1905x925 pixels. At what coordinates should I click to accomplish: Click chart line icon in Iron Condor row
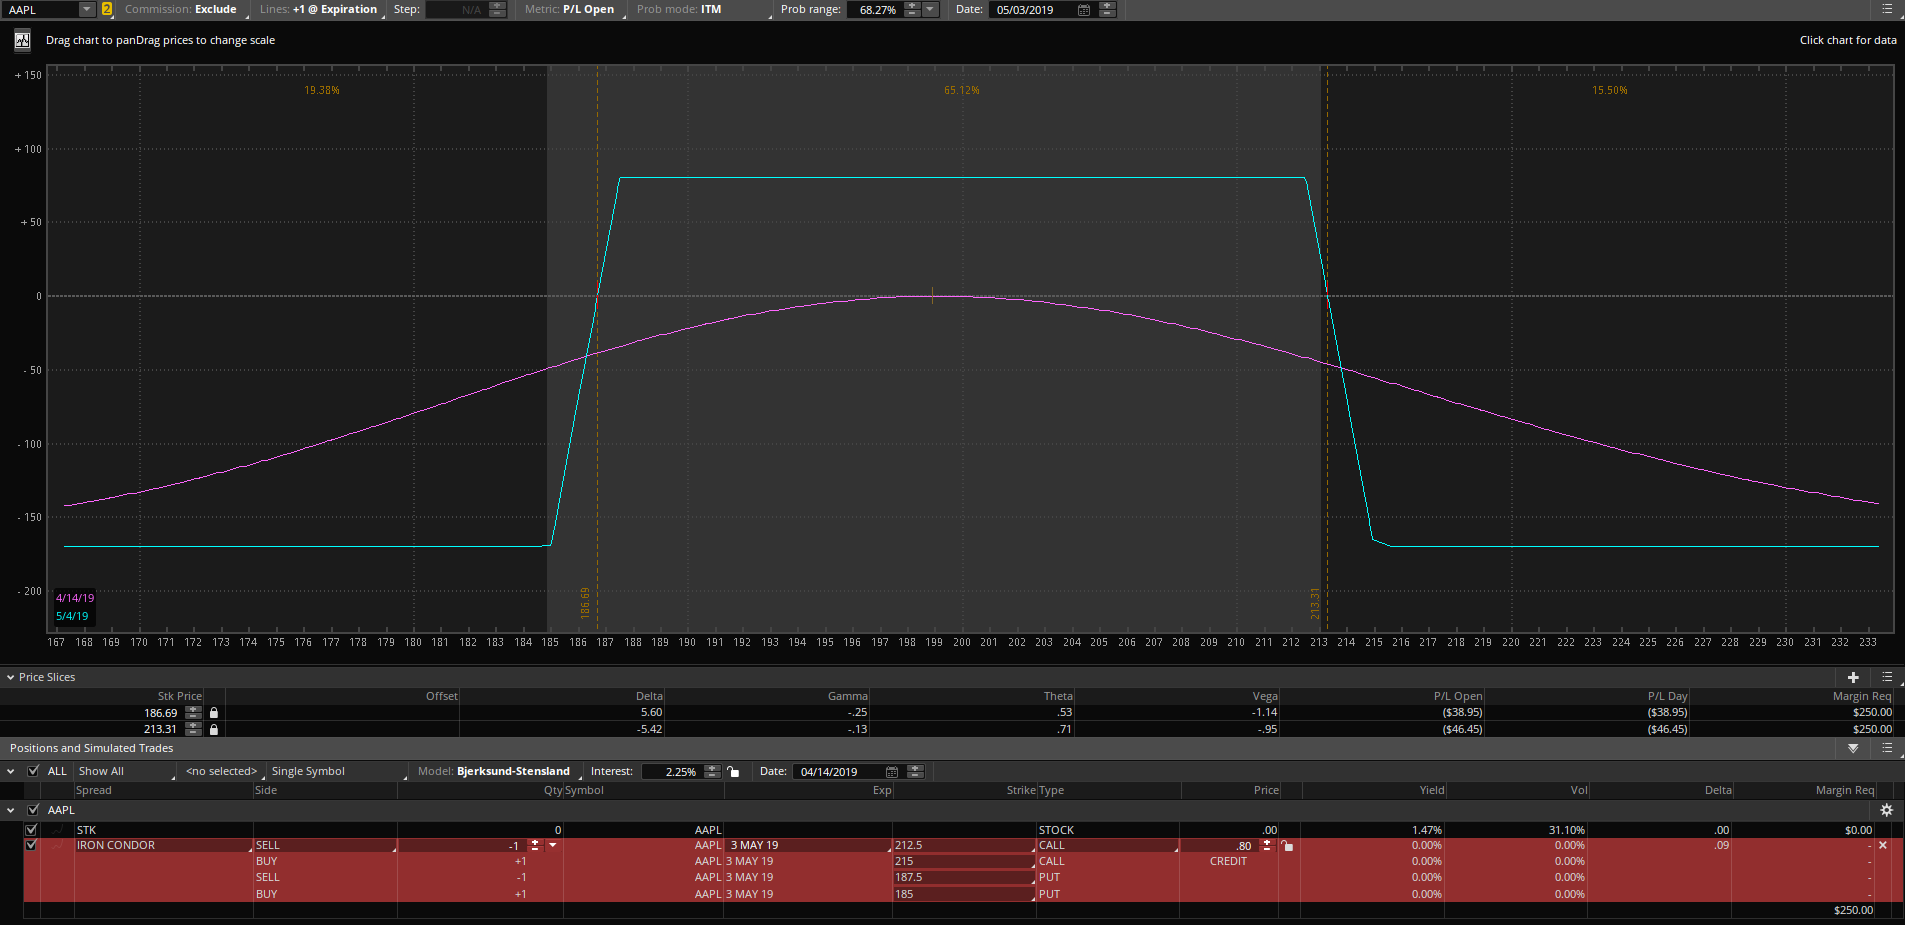click(x=57, y=845)
